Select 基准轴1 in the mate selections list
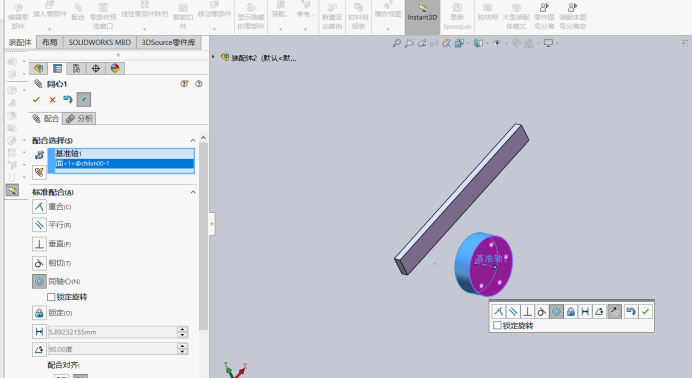 [124, 154]
